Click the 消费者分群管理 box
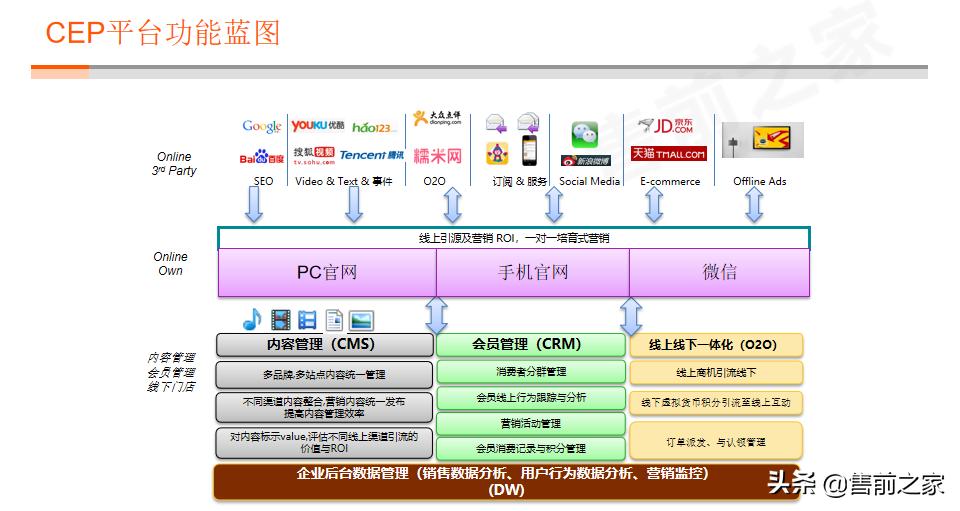Screen dimensions: 960x511 click(x=531, y=371)
